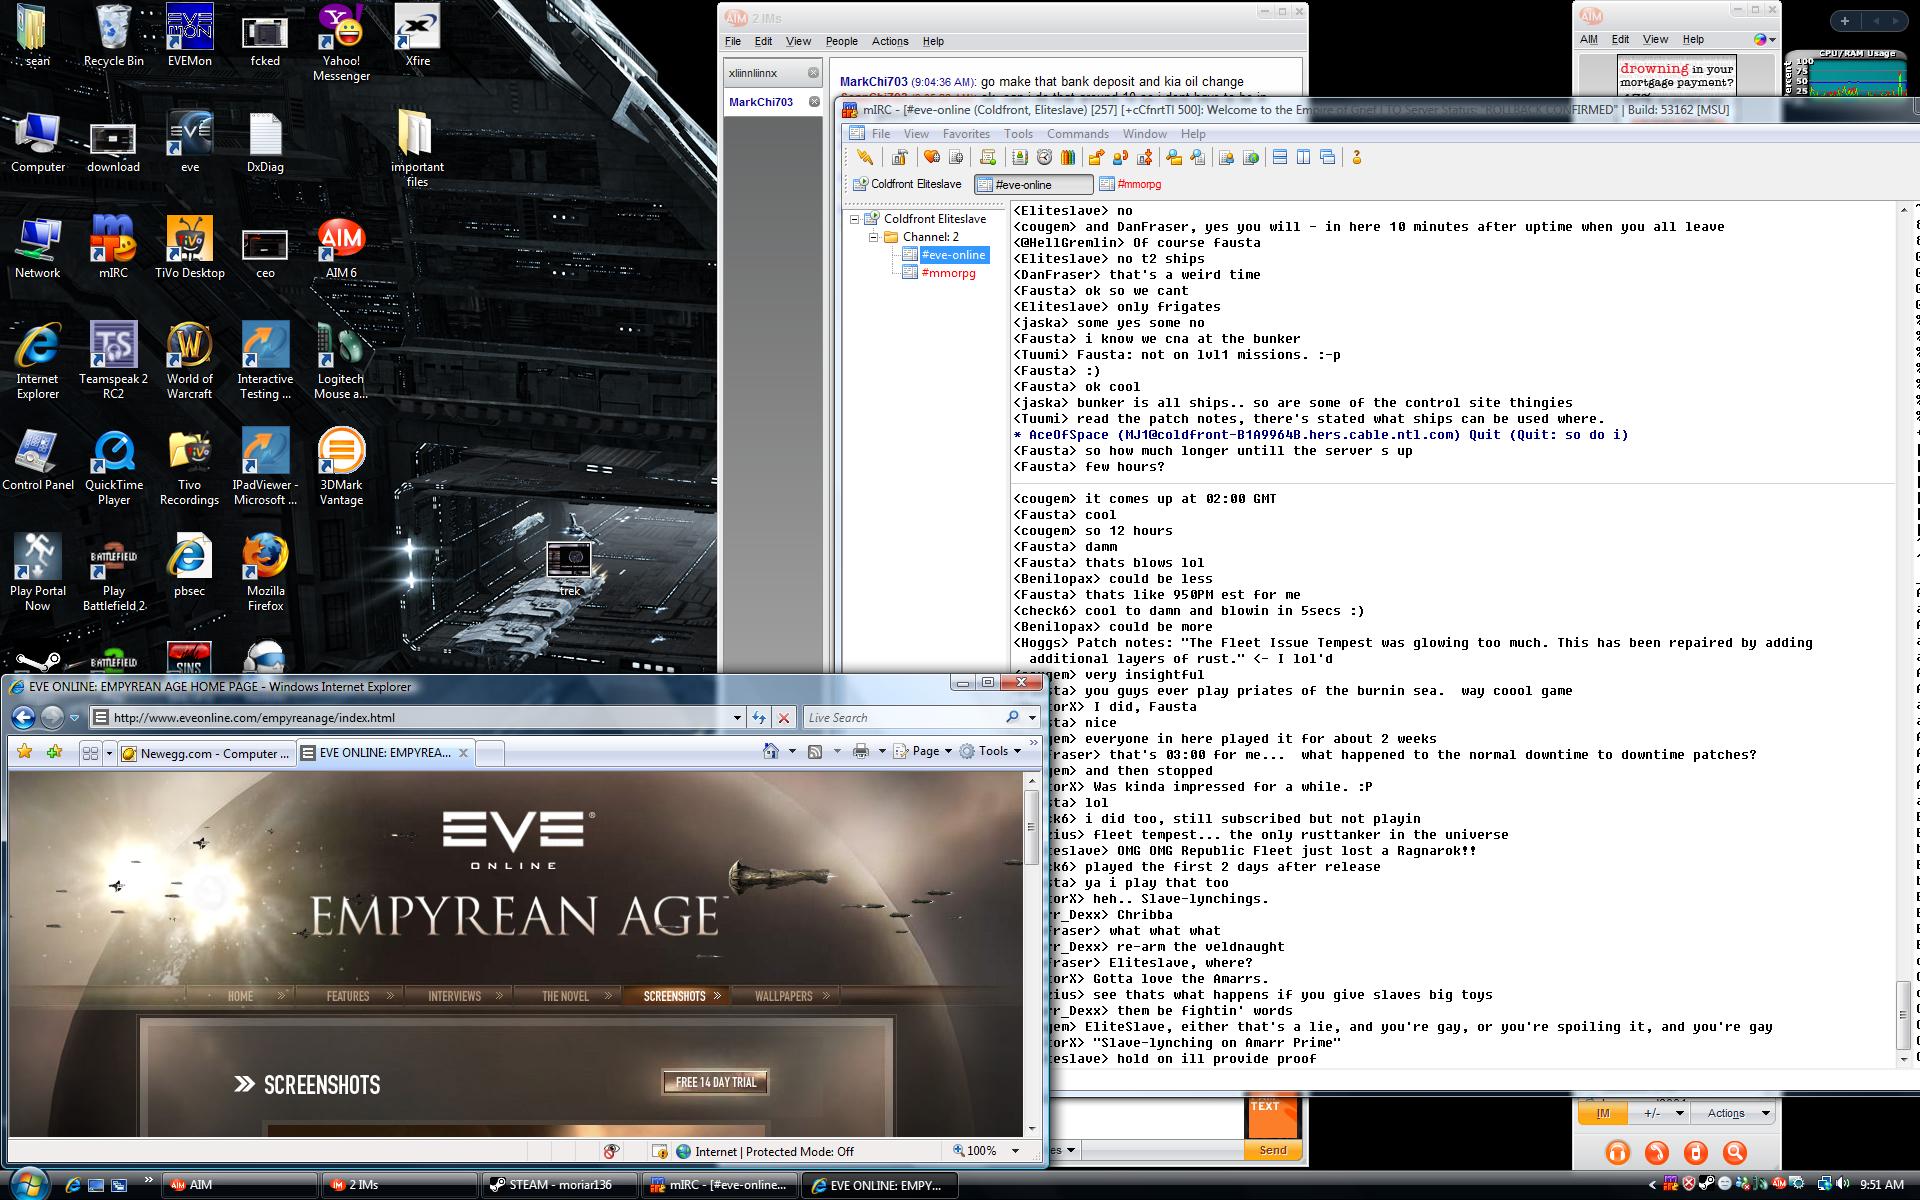Viewport: 1920px width, 1200px height.
Task: Click the mIRC Timer clock icon
Action: (1044, 157)
